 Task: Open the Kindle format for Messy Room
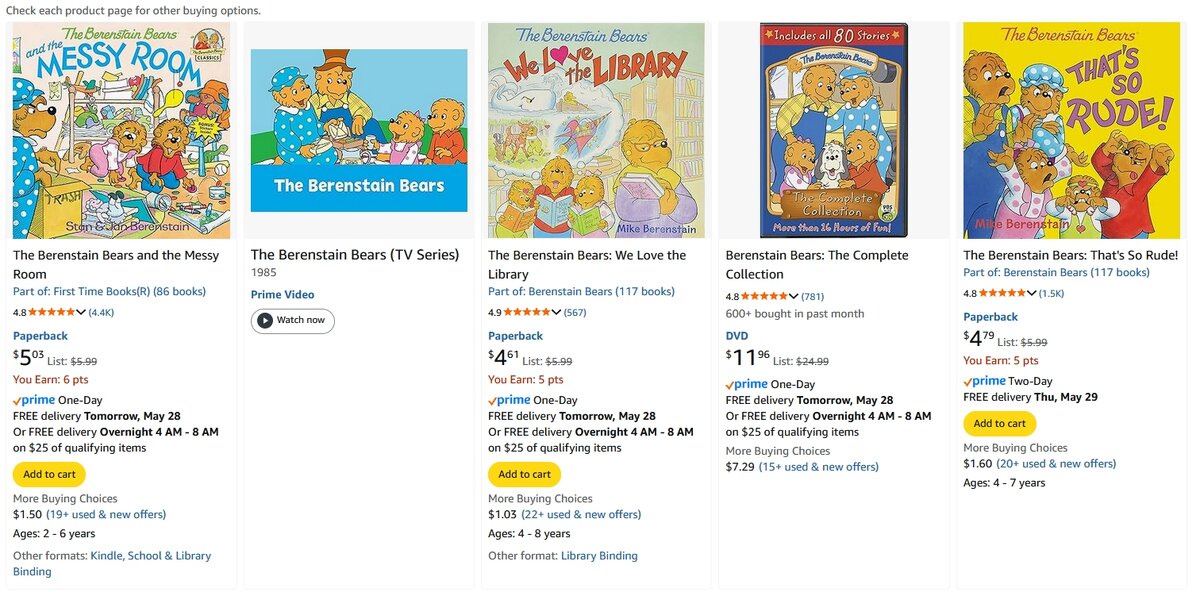108,556
